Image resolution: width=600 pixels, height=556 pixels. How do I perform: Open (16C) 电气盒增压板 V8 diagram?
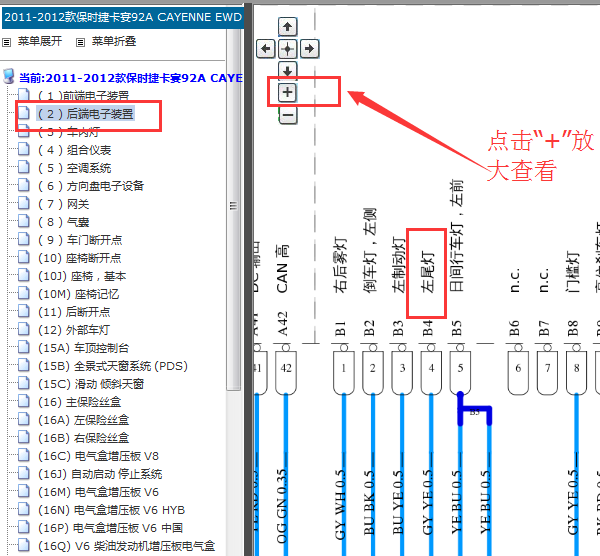pos(98,456)
